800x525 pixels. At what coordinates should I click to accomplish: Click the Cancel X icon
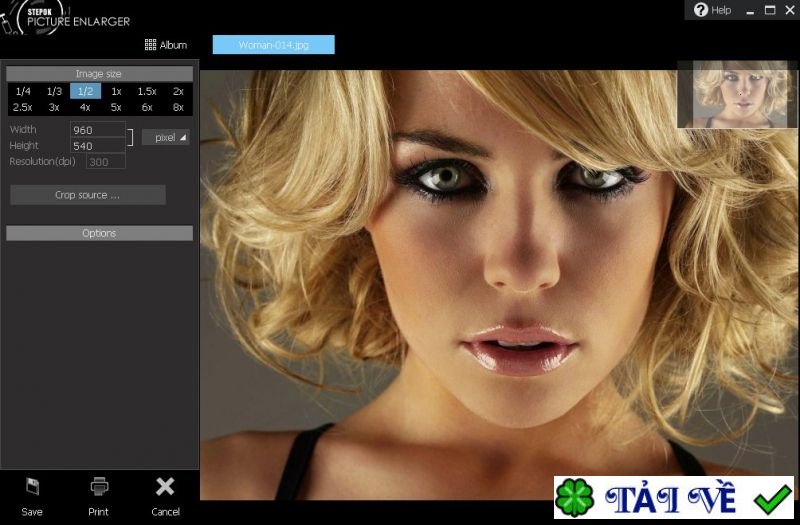[165, 487]
